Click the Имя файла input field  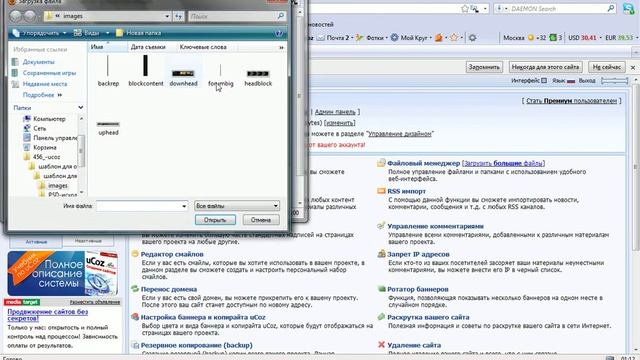coord(139,206)
